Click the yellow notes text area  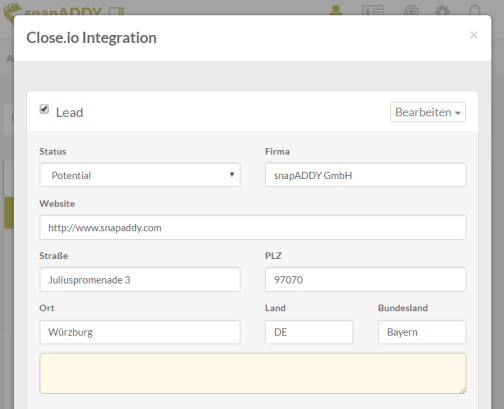[x=253, y=373]
